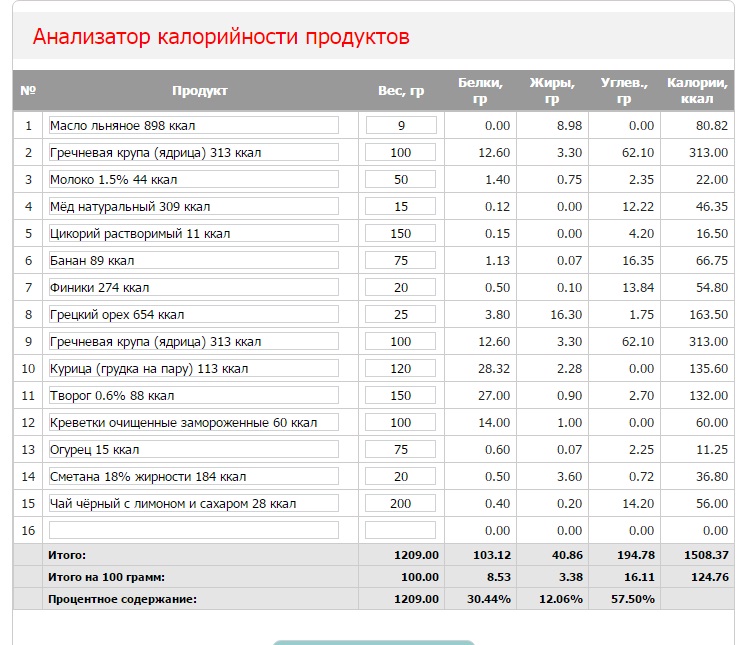This screenshot has width=742, height=645.
Task: Edit weight field for Мёд натуральный
Action: [401, 207]
